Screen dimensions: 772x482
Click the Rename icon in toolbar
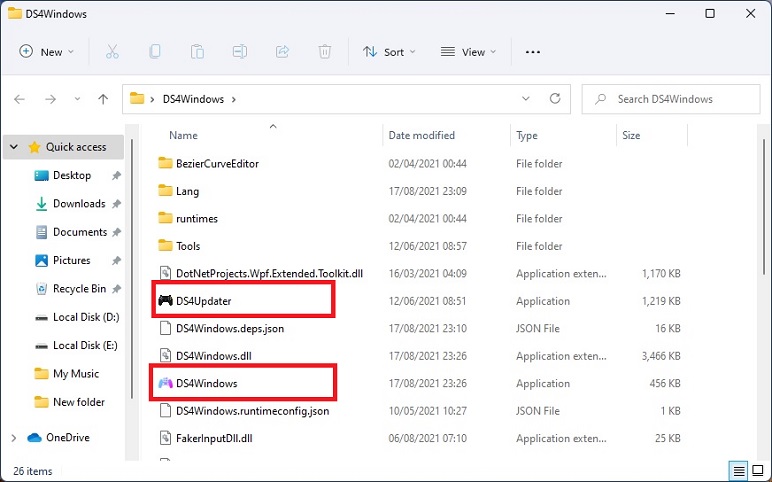[x=240, y=52]
